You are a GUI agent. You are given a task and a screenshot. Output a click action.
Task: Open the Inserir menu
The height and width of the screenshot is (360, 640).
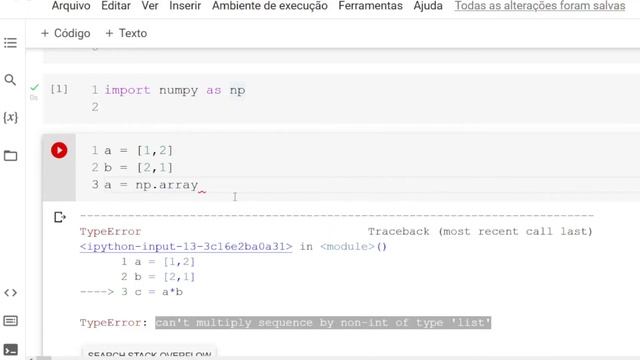pos(185,6)
